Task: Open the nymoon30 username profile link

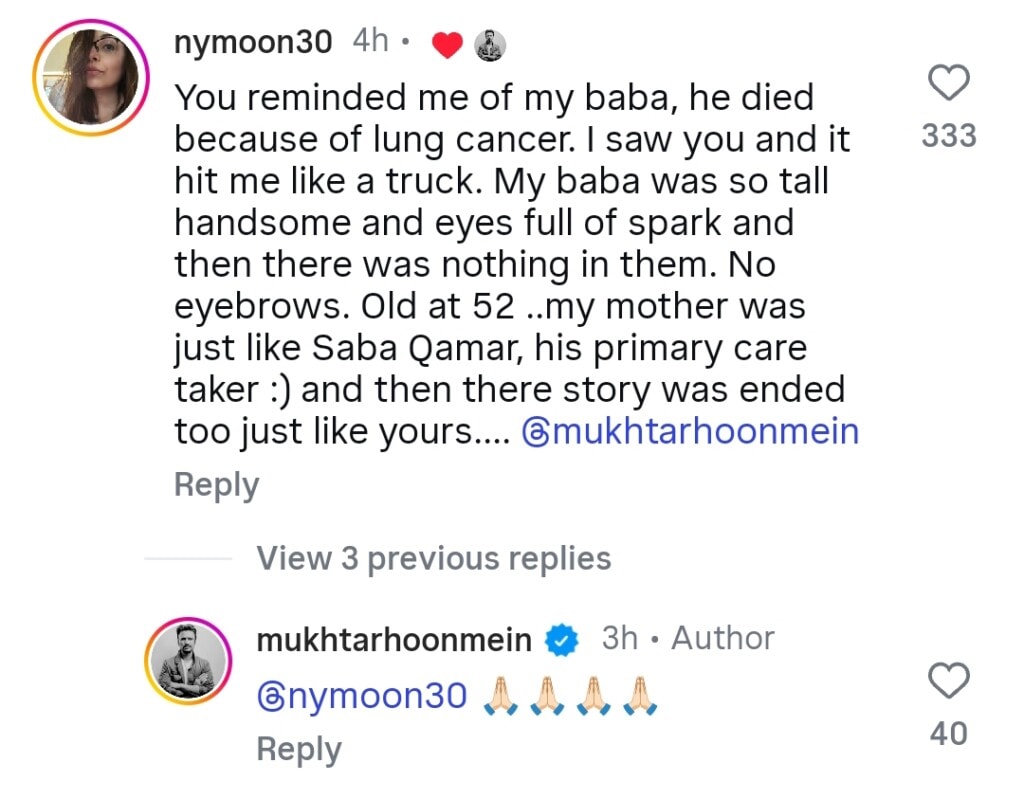Action: coord(258,43)
